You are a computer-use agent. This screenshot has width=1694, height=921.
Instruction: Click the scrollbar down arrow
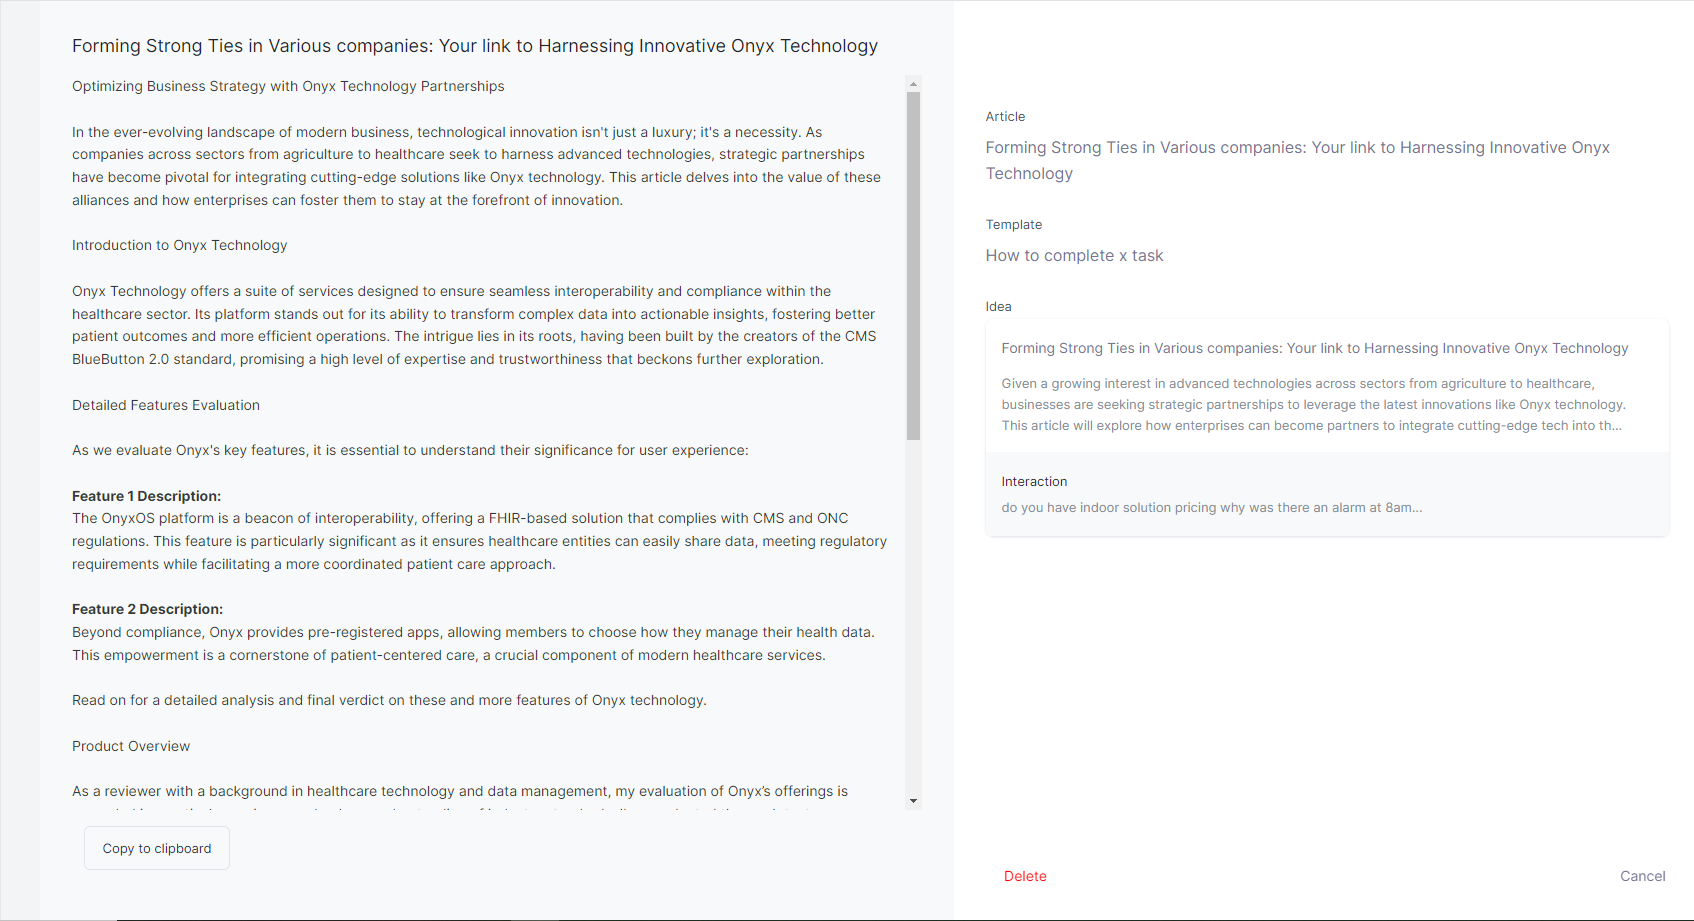(x=913, y=801)
